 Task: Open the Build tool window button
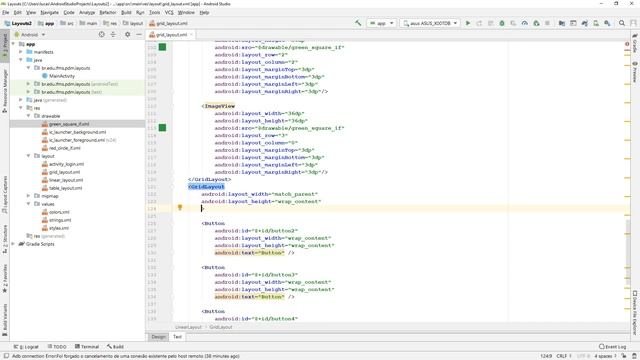(x=115, y=347)
